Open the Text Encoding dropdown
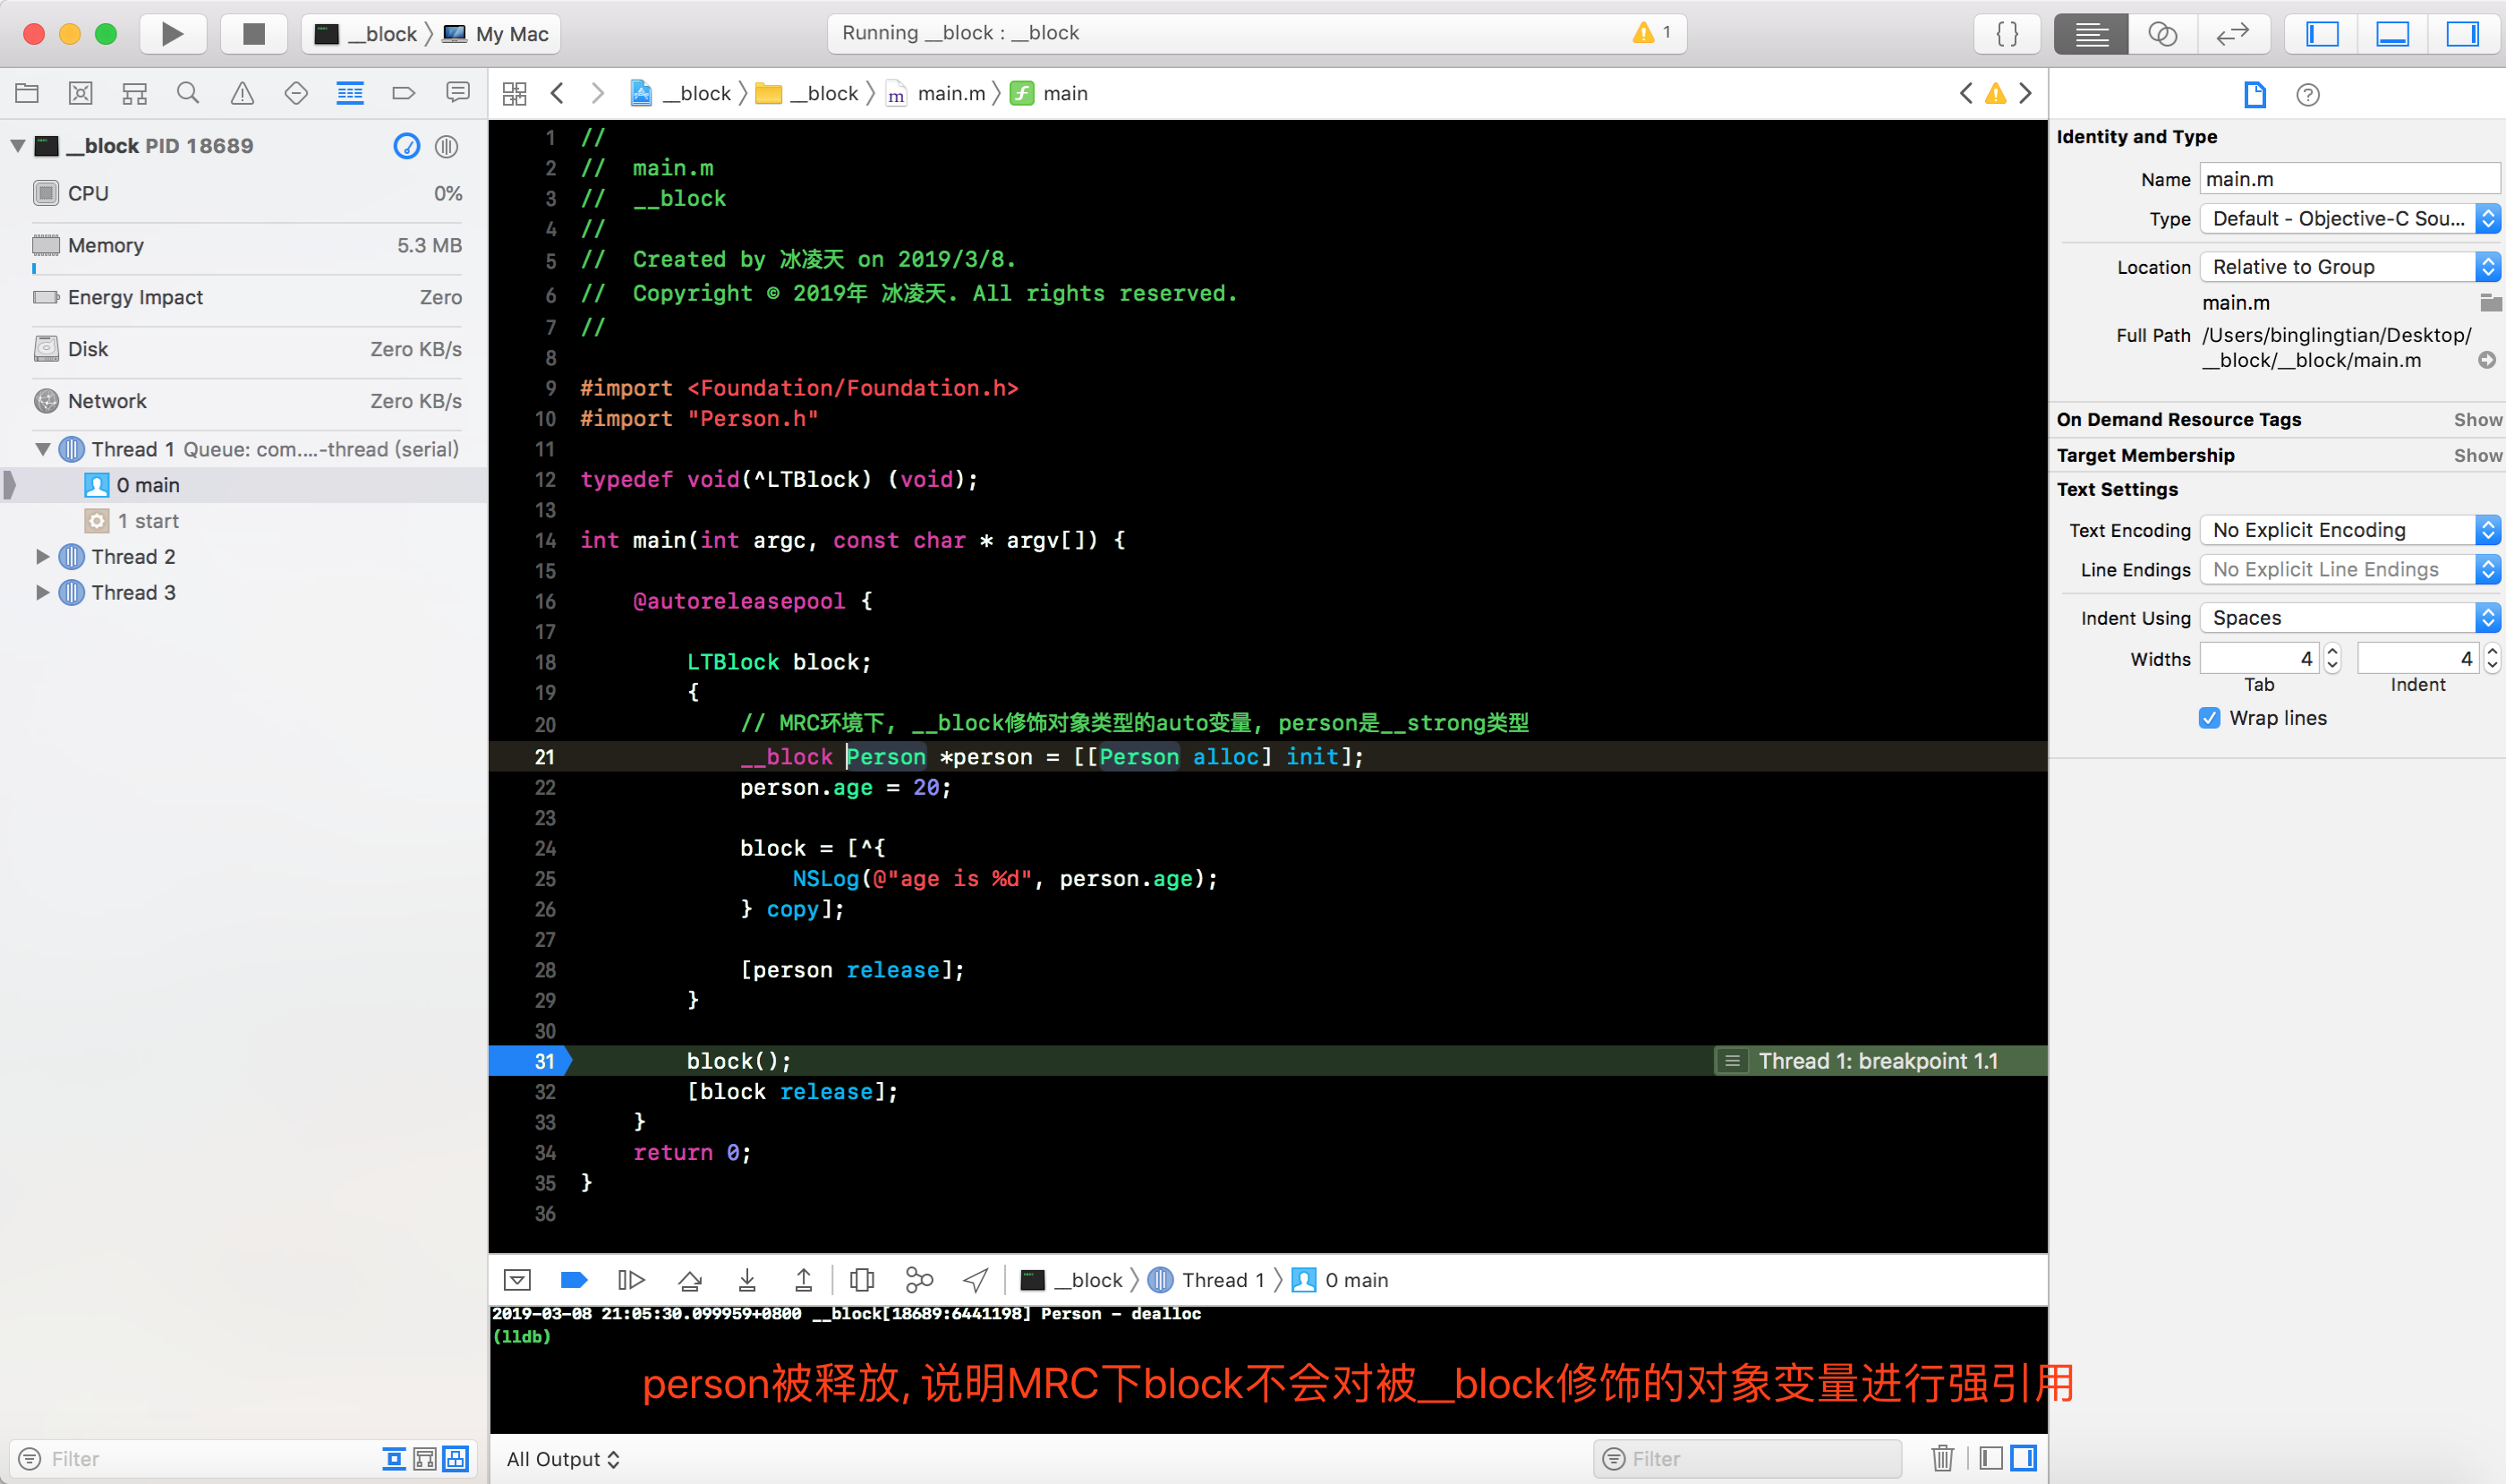Image resolution: width=2506 pixels, height=1484 pixels. pos(2350,530)
